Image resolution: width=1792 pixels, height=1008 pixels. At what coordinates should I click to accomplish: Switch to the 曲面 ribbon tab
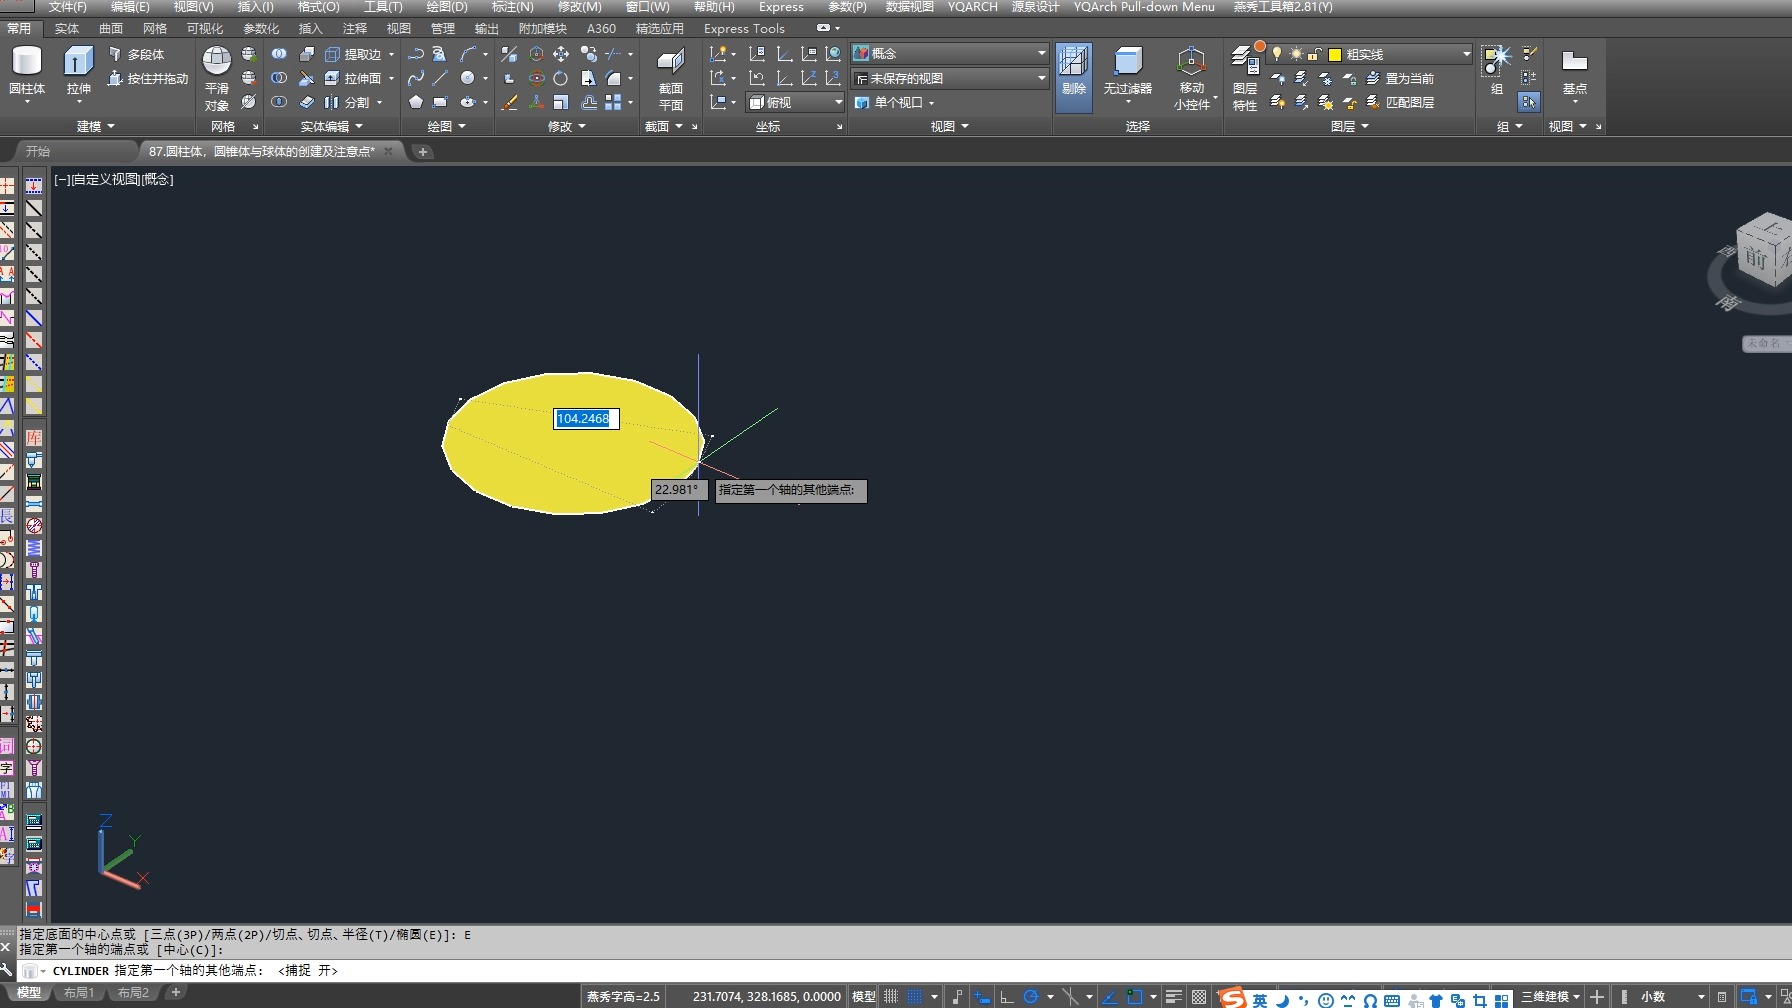click(111, 28)
